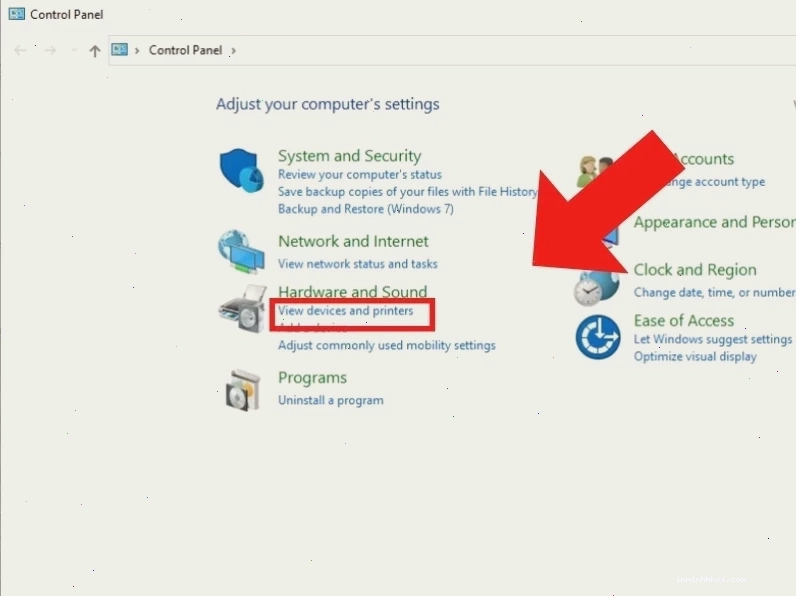
Task: Open the System and Security shield icon
Action: [242, 170]
